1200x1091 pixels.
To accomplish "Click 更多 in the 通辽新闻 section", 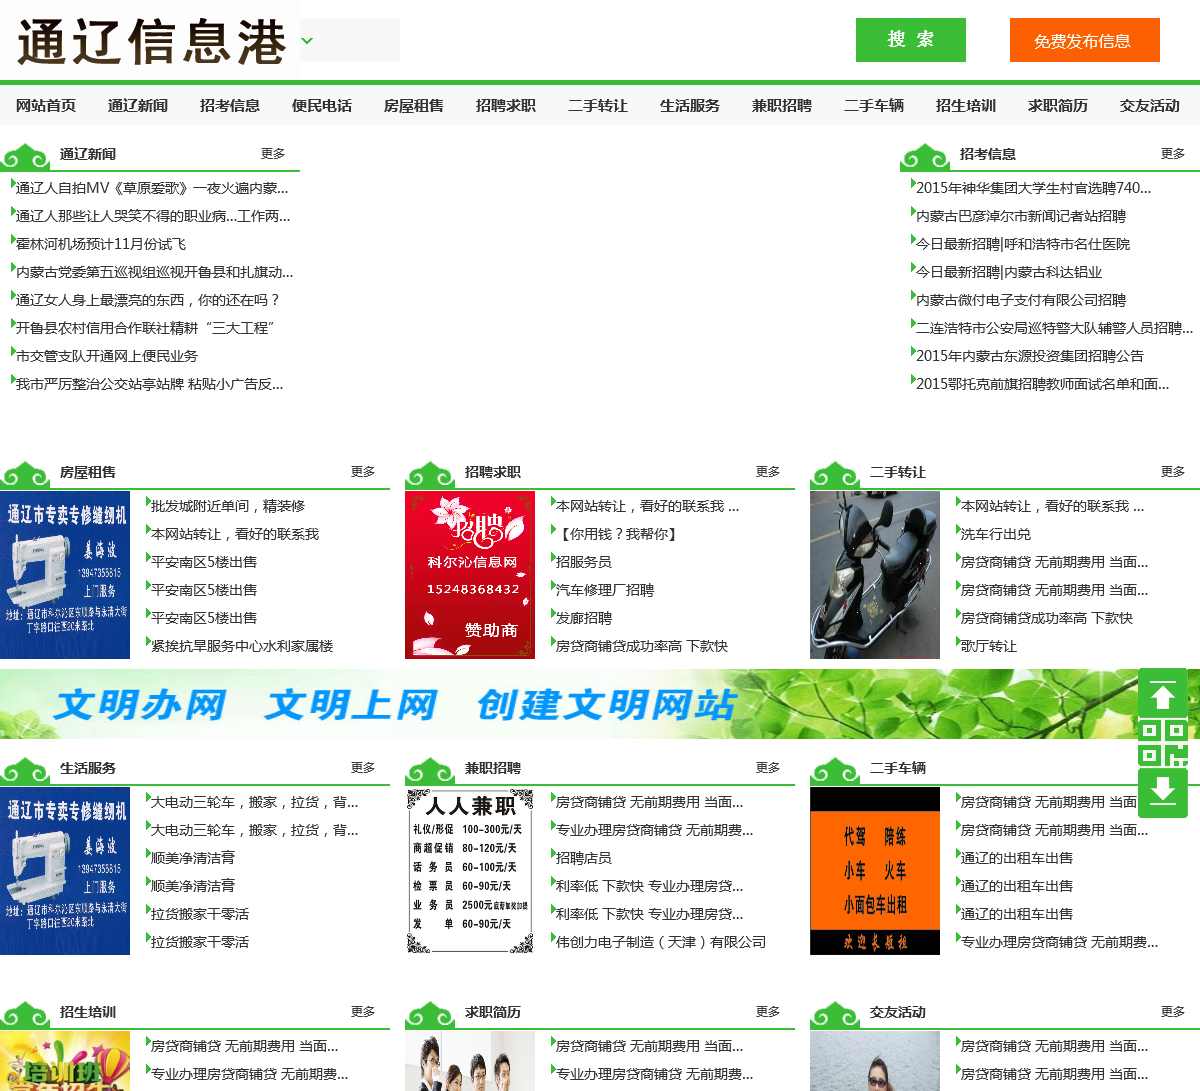I will 273,153.
